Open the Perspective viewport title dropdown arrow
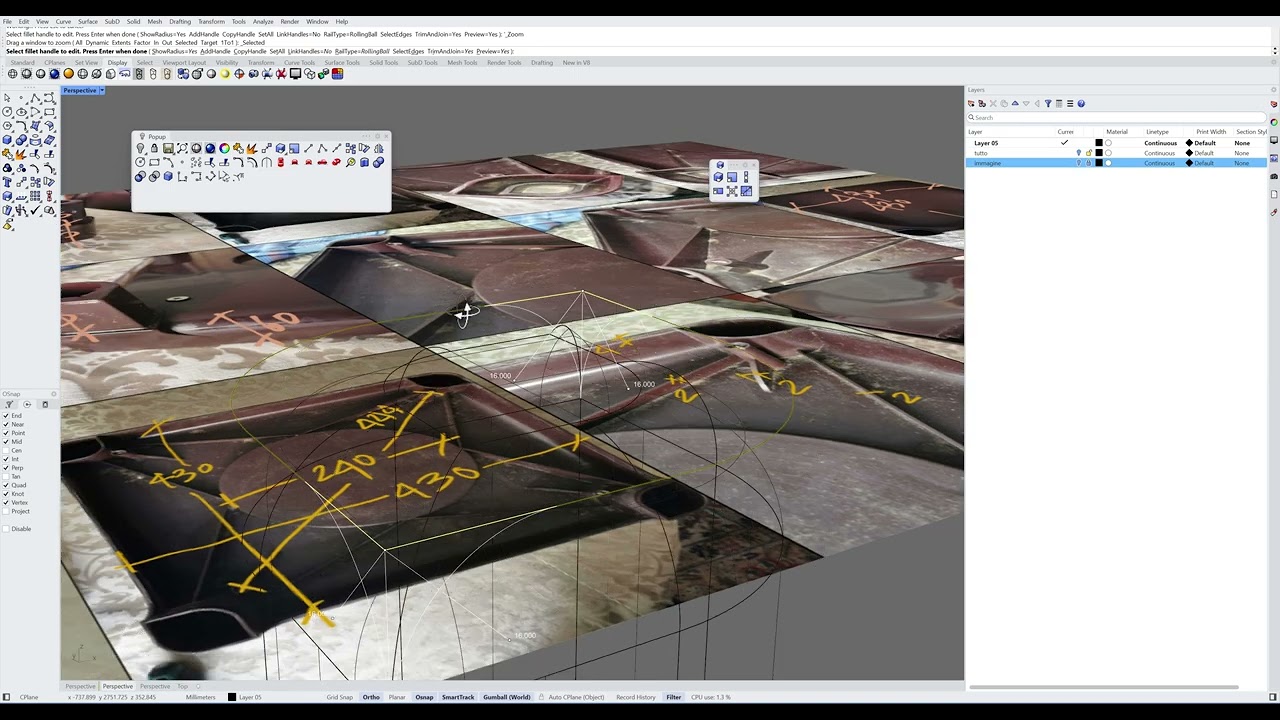 coord(102,91)
